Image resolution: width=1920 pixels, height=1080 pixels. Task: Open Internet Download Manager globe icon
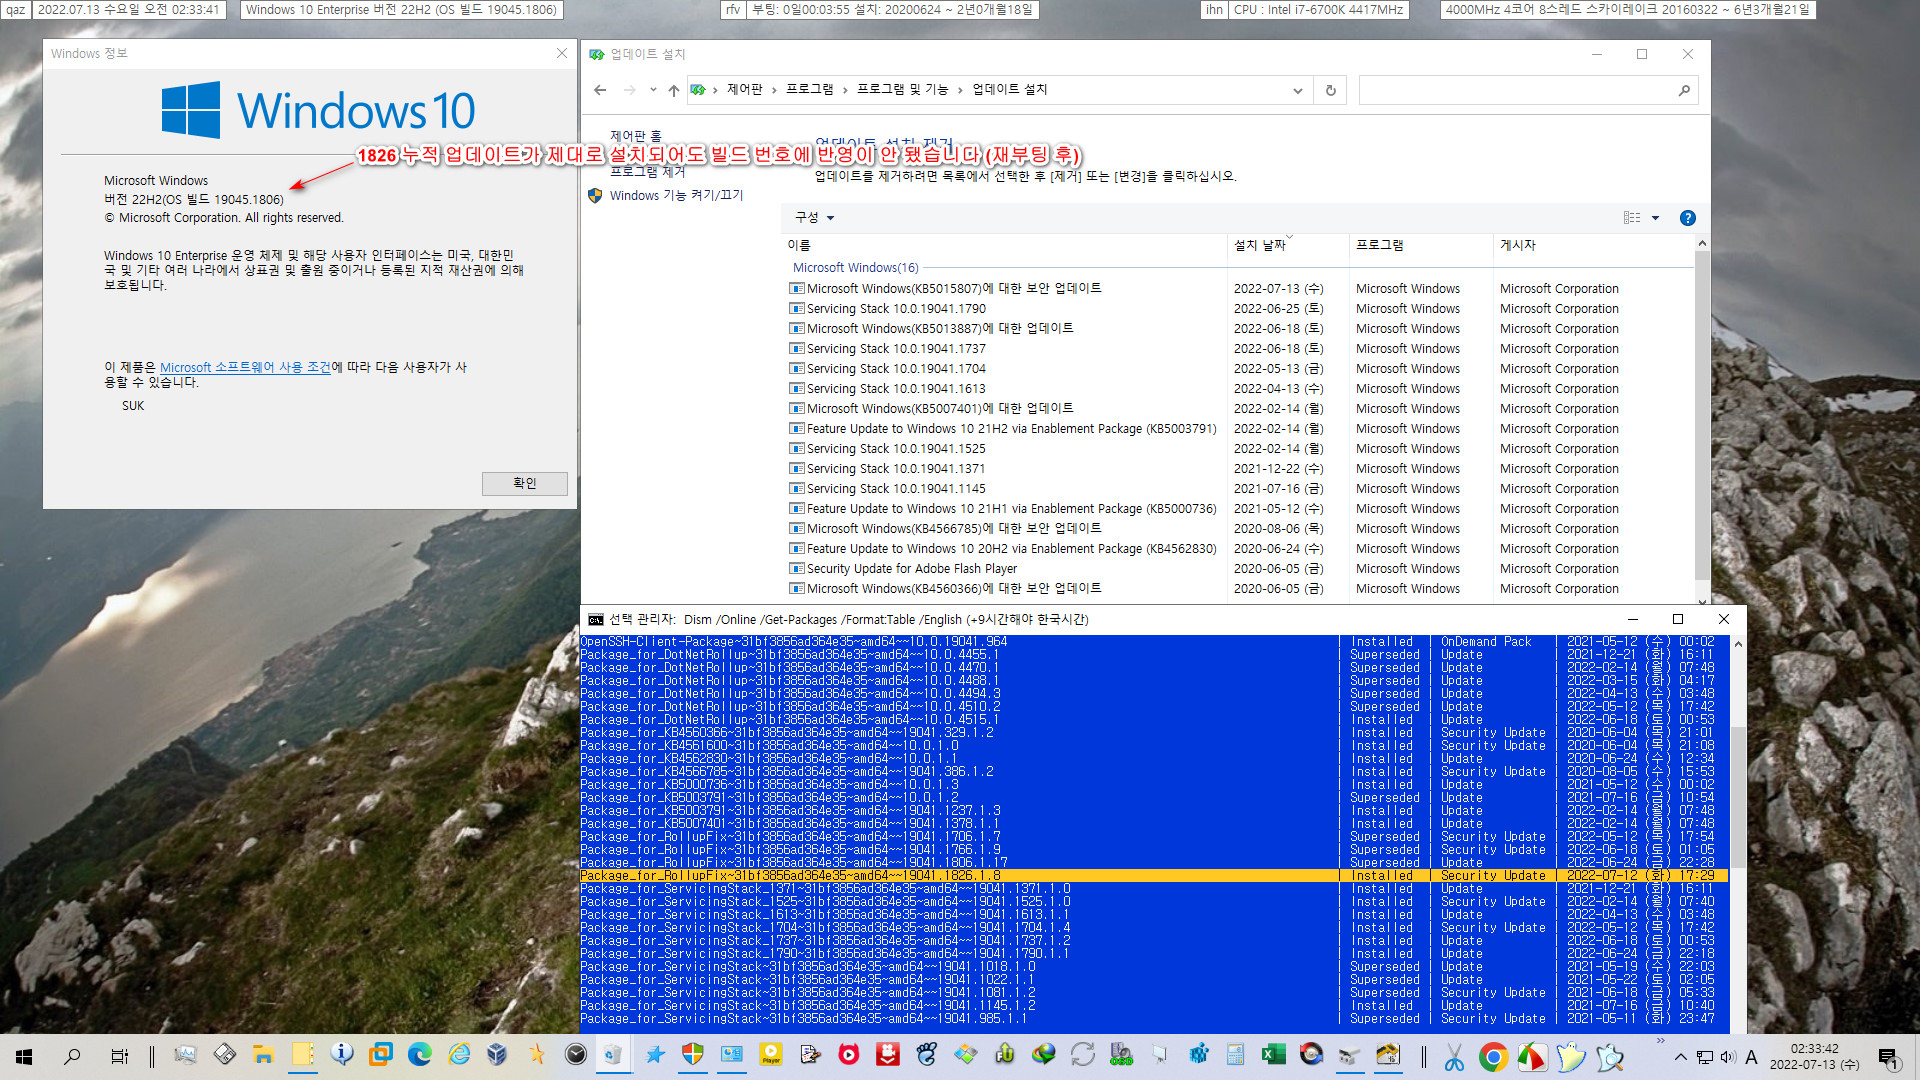click(x=1044, y=1055)
